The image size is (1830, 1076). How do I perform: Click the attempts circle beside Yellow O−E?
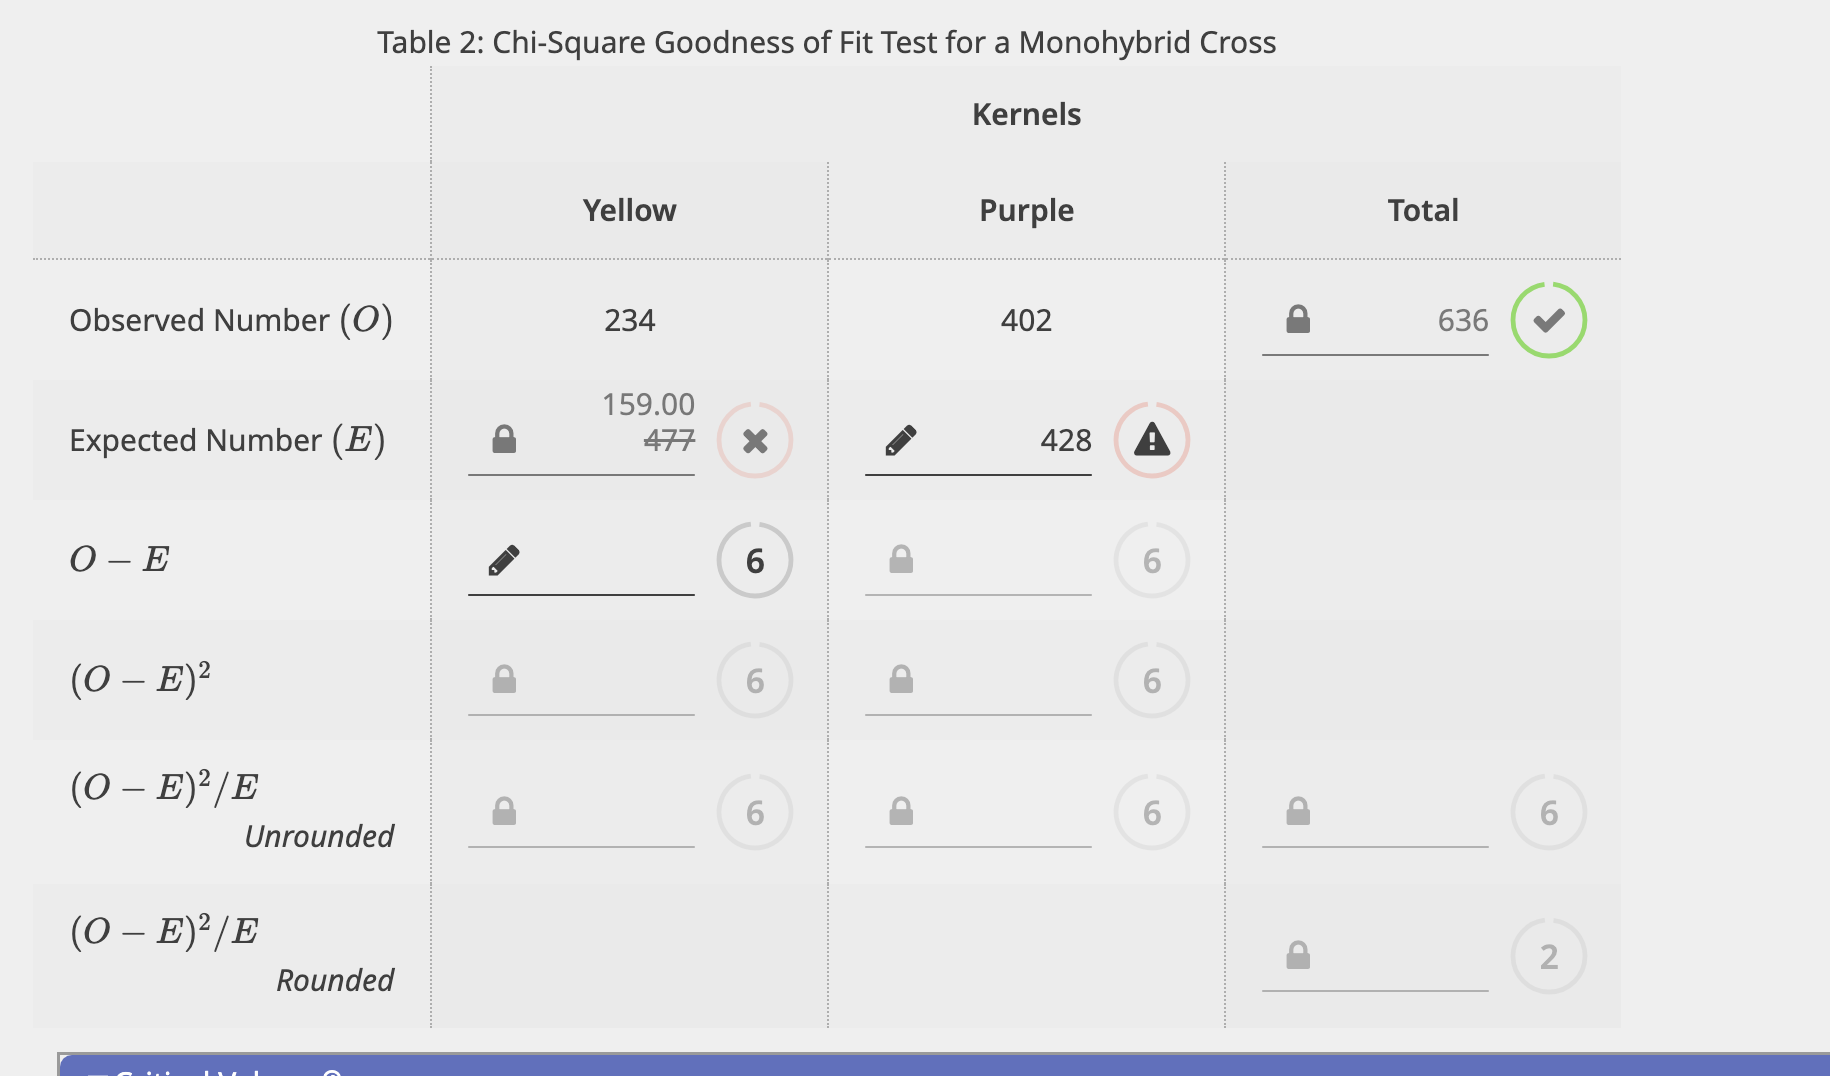[754, 561]
